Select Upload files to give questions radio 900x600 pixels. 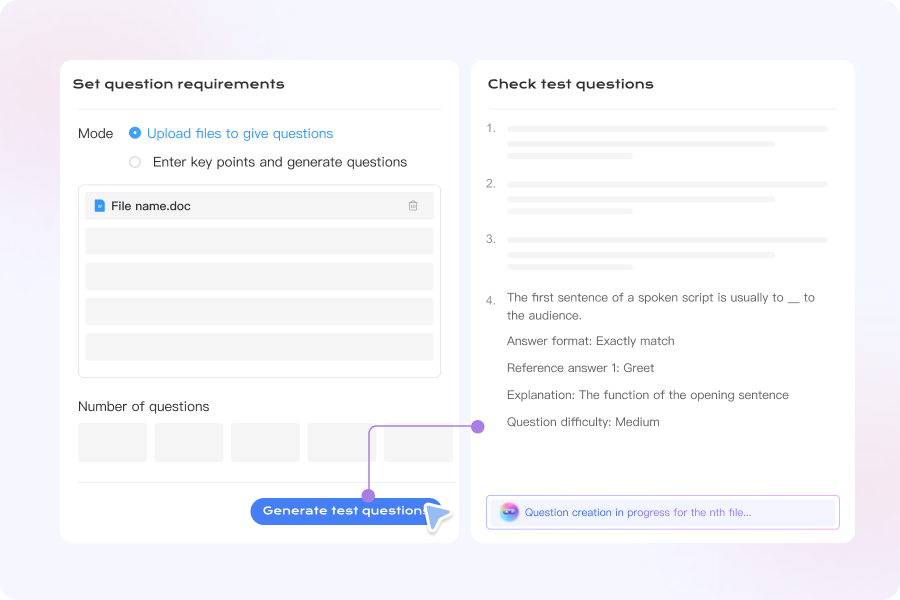[x=135, y=133]
